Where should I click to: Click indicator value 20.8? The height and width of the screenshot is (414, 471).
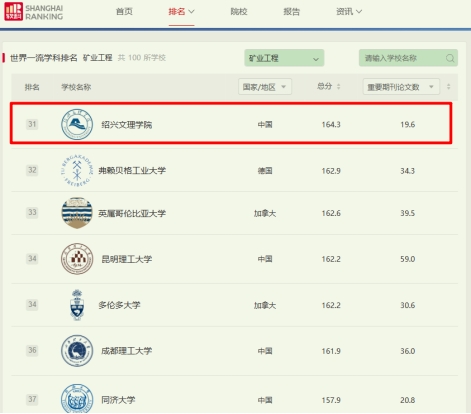[408, 400]
